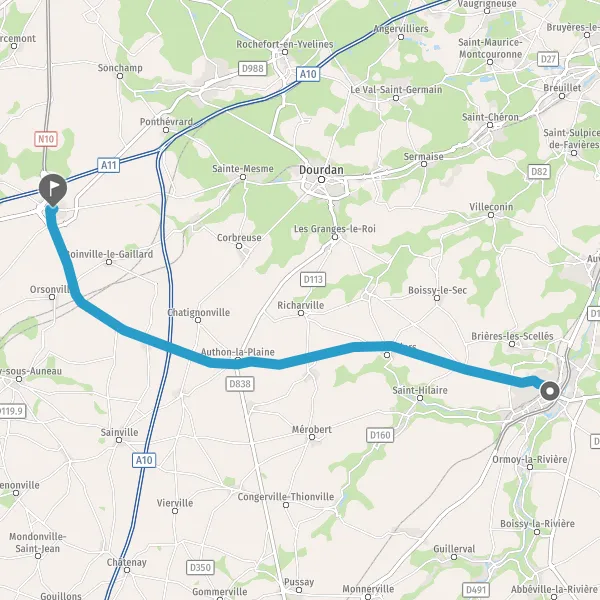Image resolution: width=600 pixels, height=600 pixels.
Task: Select the Mérobert village label
Action: (311, 429)
